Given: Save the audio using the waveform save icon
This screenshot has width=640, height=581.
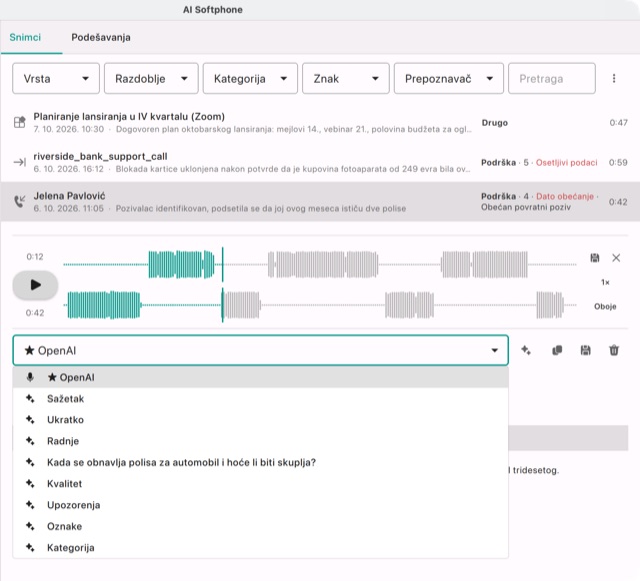Looking at the screenshot, I should 595,258.
